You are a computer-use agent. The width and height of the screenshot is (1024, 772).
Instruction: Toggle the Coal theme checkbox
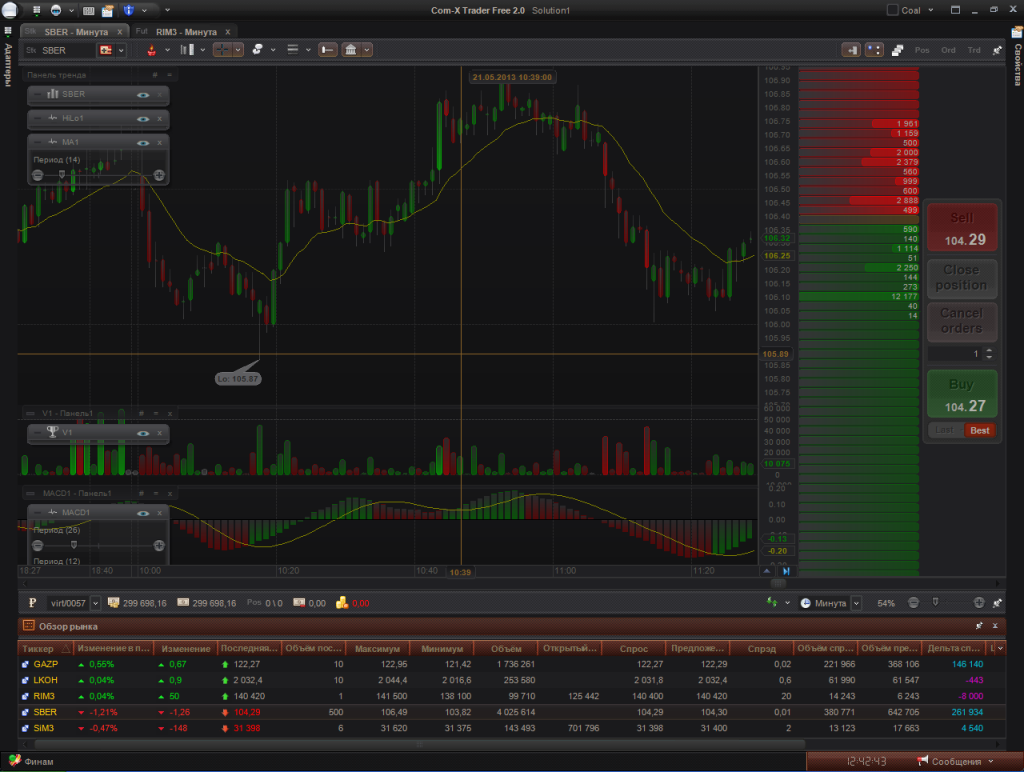tap(893, 10)
